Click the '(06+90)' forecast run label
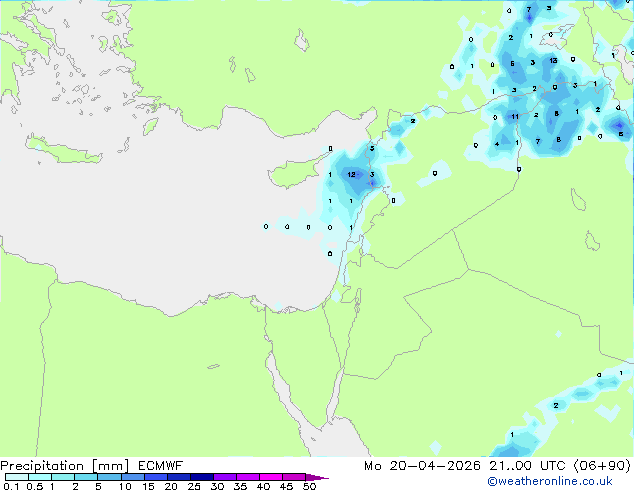The width and height of the screenshot is (634, 490). coord(602,466)
